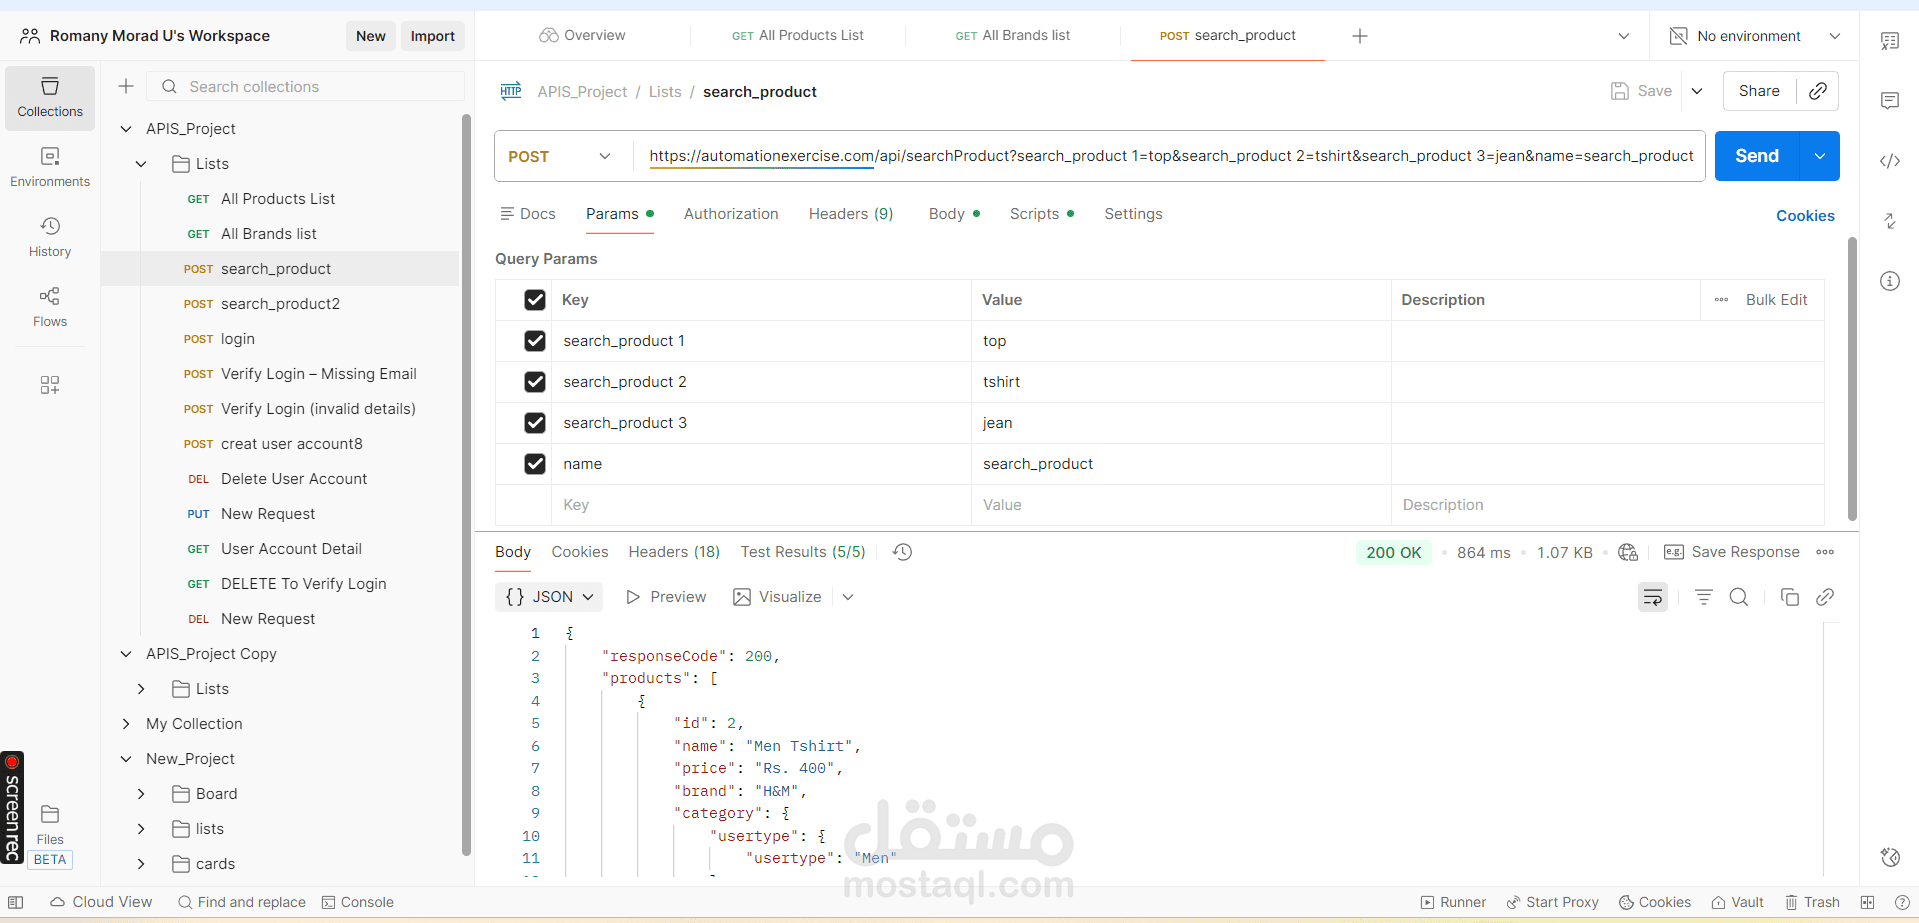Click the filter response icon
The image size is (1919, 923).
1704,597
